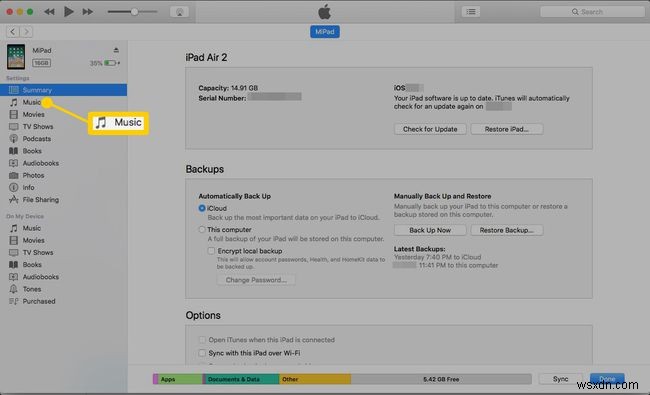
Task: Go back with the left chevron button
Action: pos(13,32)
